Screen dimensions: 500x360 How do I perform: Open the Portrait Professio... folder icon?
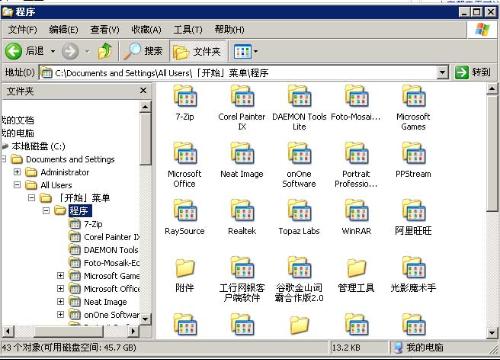click(x=357, y=153)
